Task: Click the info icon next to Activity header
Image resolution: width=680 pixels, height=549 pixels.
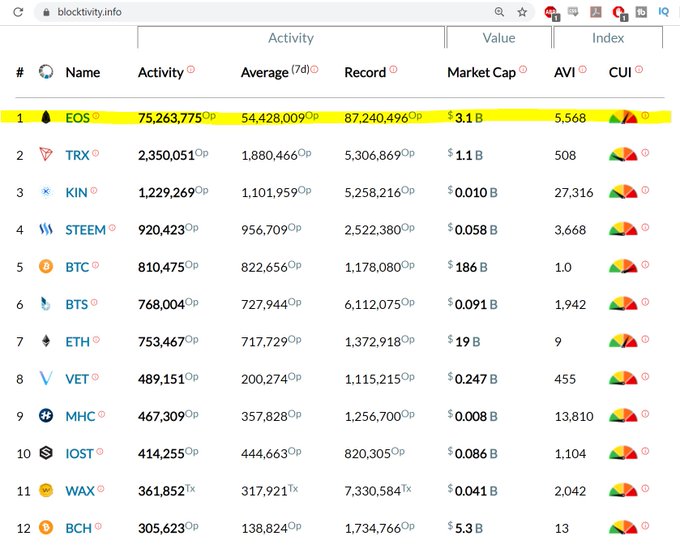Action: click(191, 69)
